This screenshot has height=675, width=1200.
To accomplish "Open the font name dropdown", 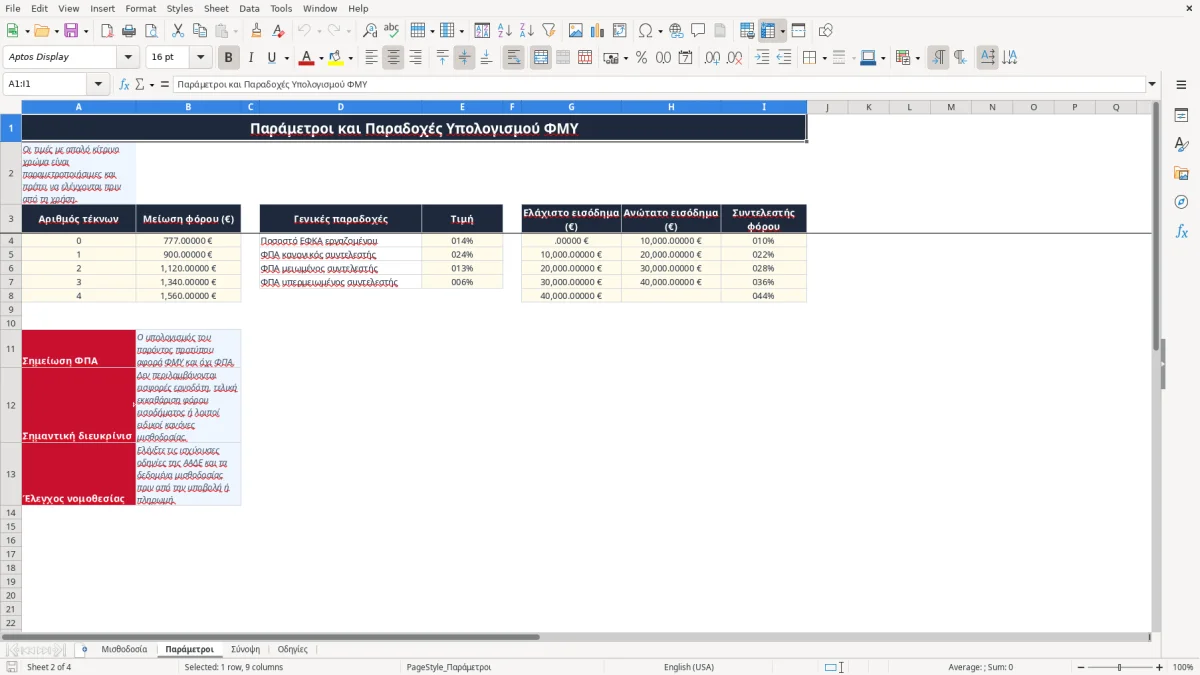I will (128, 57).
